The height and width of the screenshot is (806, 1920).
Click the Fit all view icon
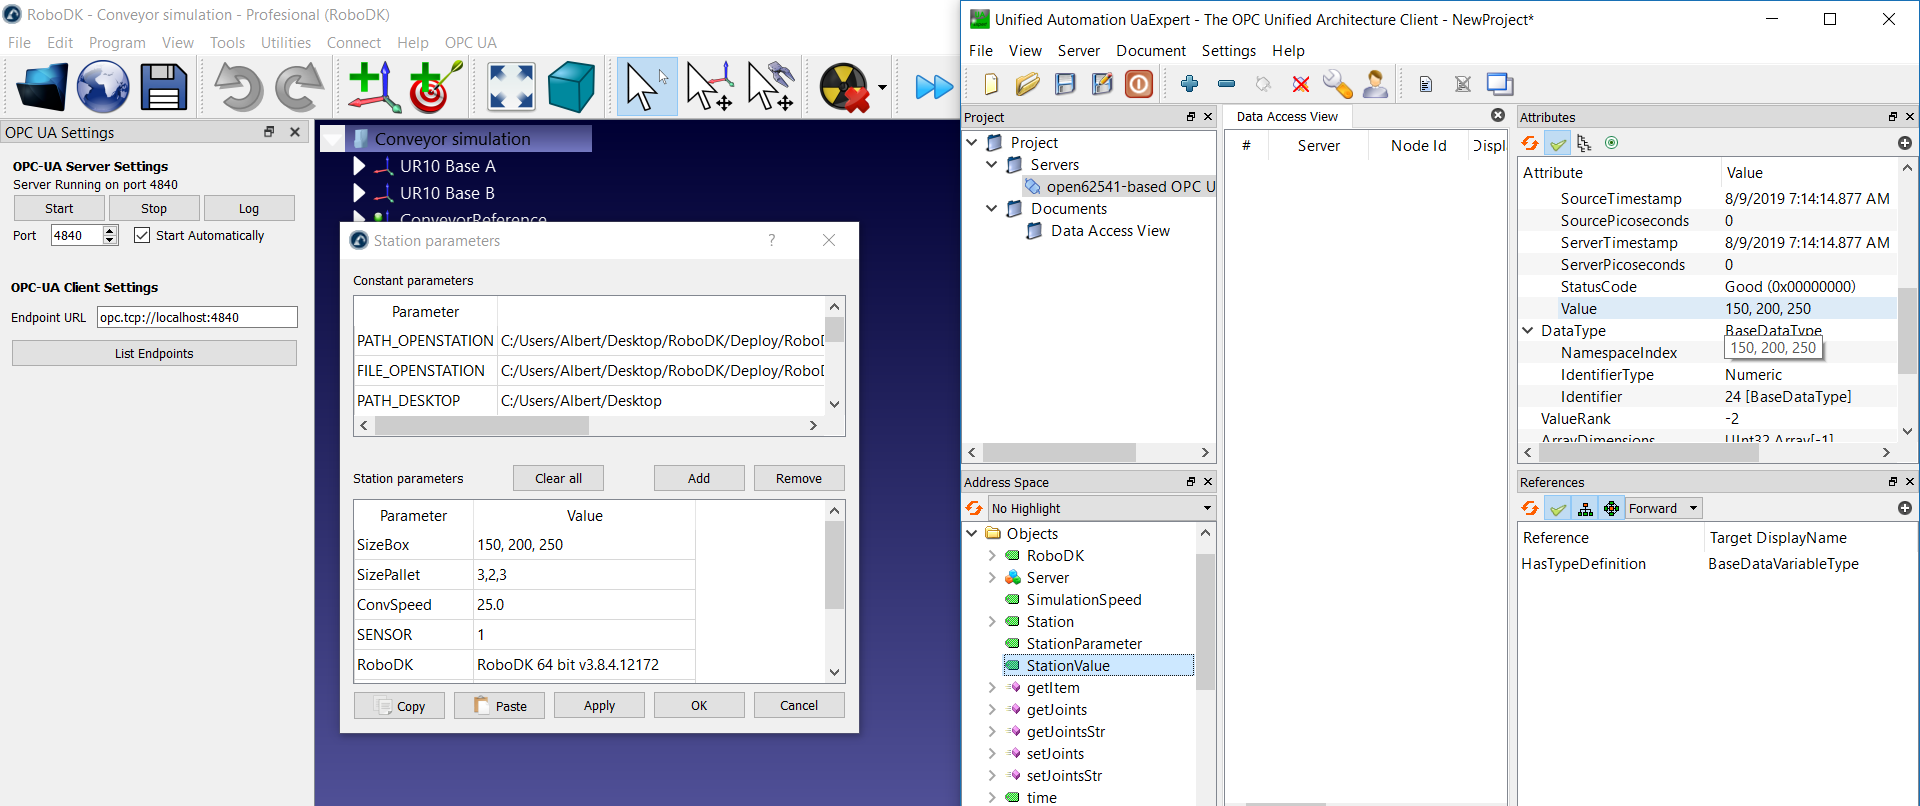click(x=511, y=87)
